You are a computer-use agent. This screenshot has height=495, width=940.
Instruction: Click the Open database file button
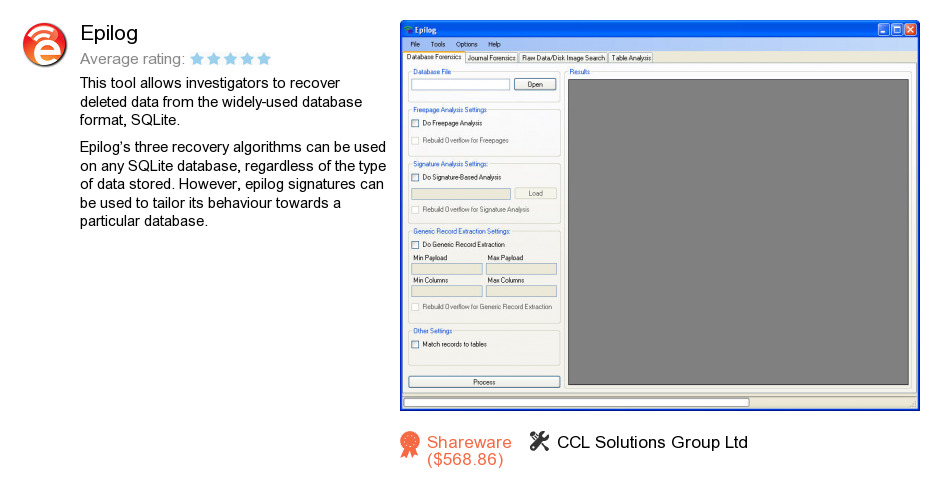click(x=535, y=84)
